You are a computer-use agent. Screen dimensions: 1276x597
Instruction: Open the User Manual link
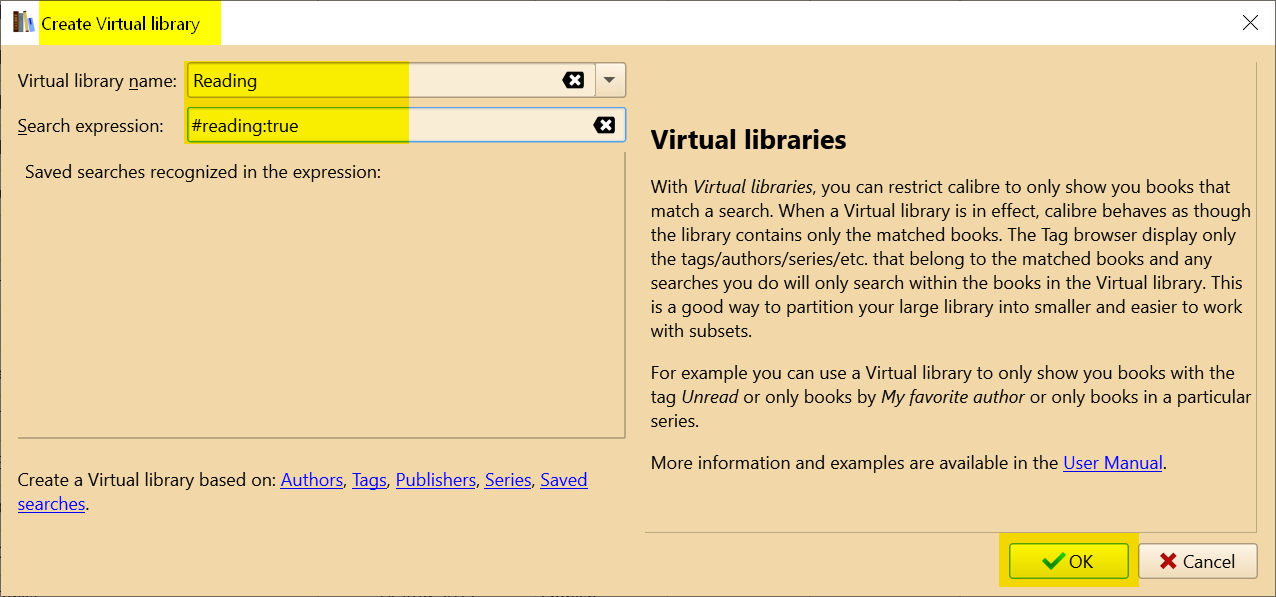pyautogui.click(x=1112, y=463)
